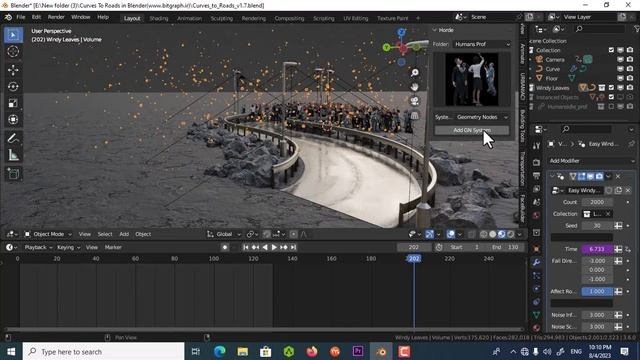Toggle Instanced Objects exclude checkbox
Screen dimensions: 640x360
point(611,97)
